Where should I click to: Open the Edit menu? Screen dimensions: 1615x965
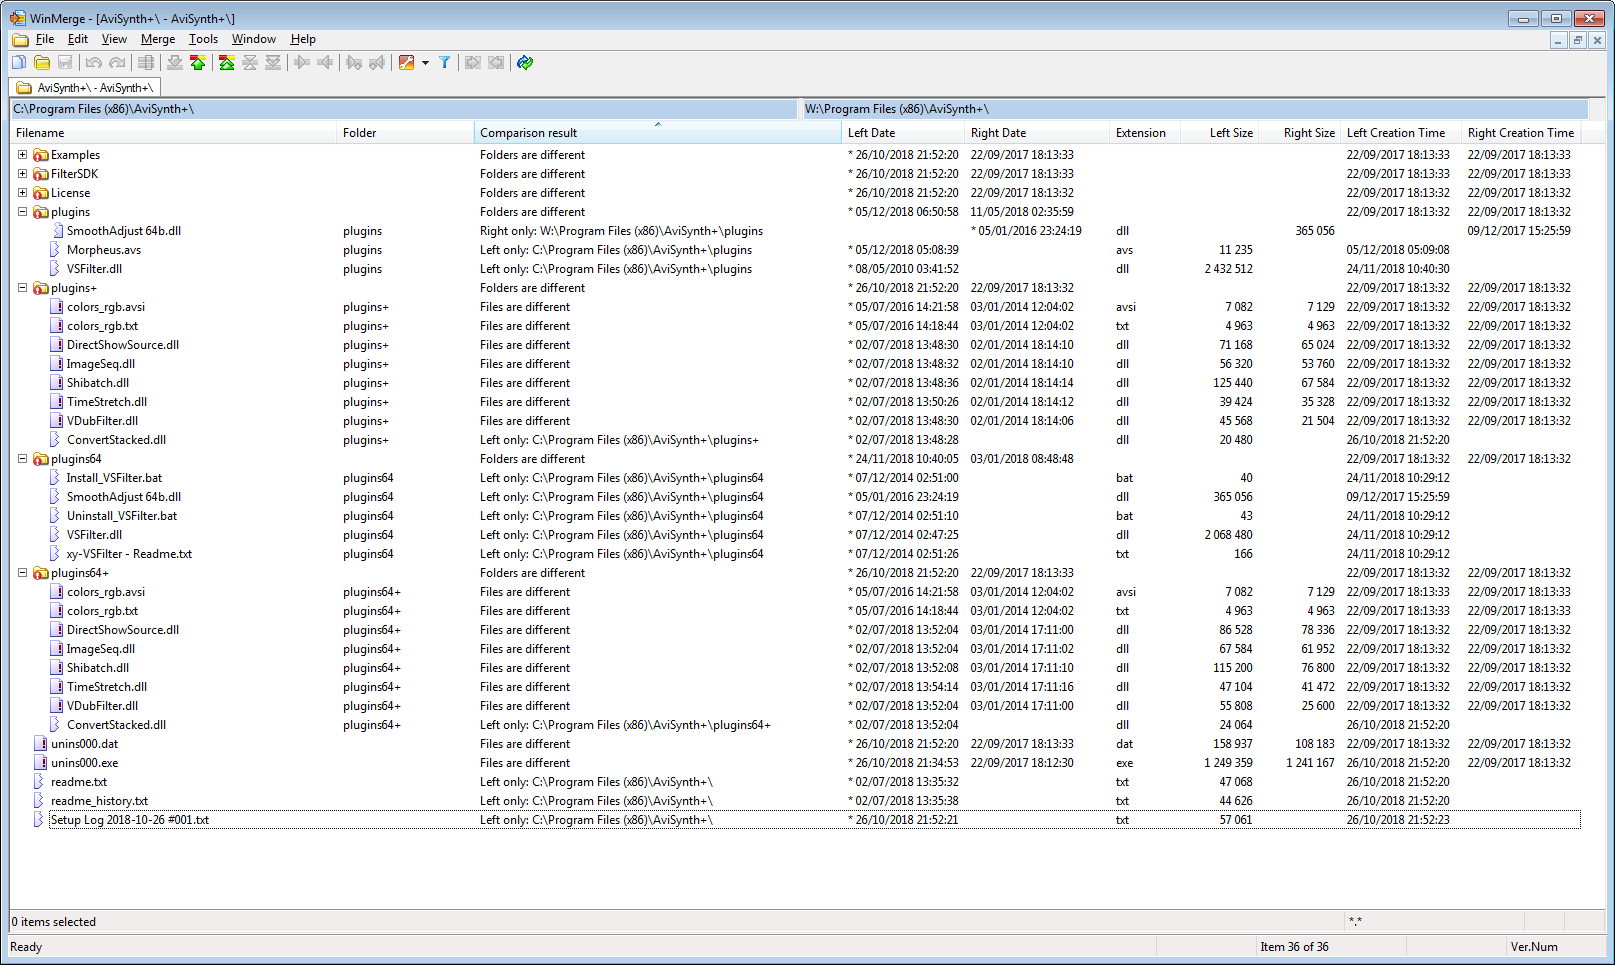(78, 39)
